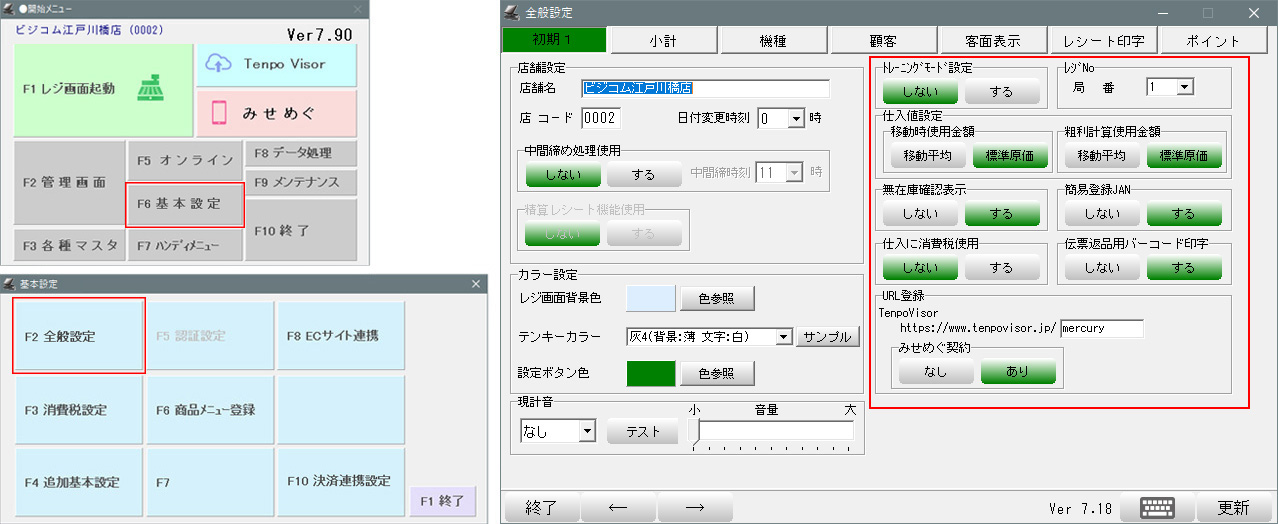Image resolution: width=1278 pixels, height=524 pixels.
Task: Switch to the レシート印字 tab
Action: [x=1104, y=41]
